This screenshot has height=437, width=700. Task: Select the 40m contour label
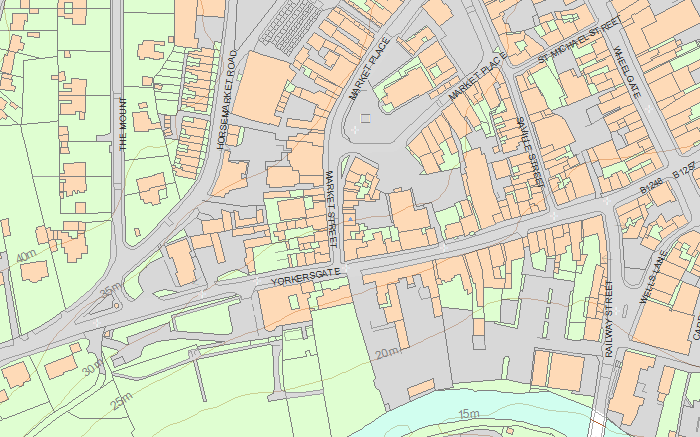pos(26,256)
